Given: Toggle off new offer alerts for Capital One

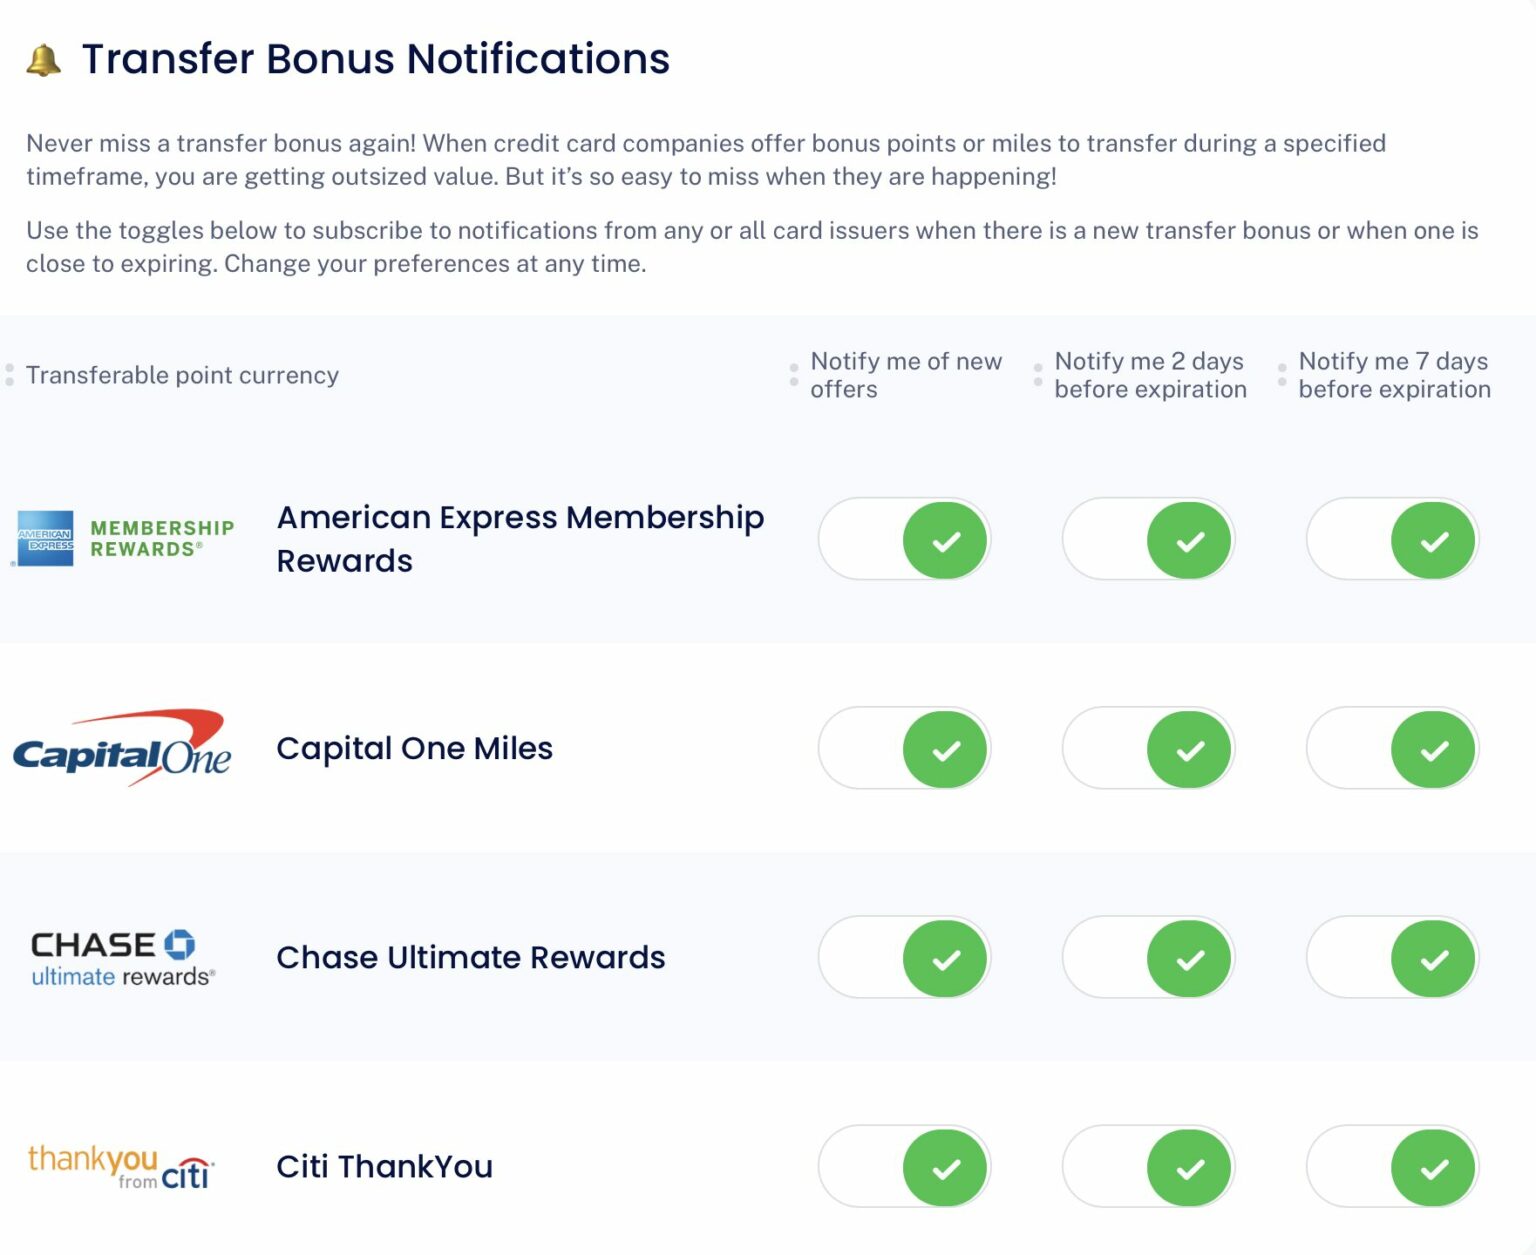Looking at the screenshot, I should (x=904, y=748).
